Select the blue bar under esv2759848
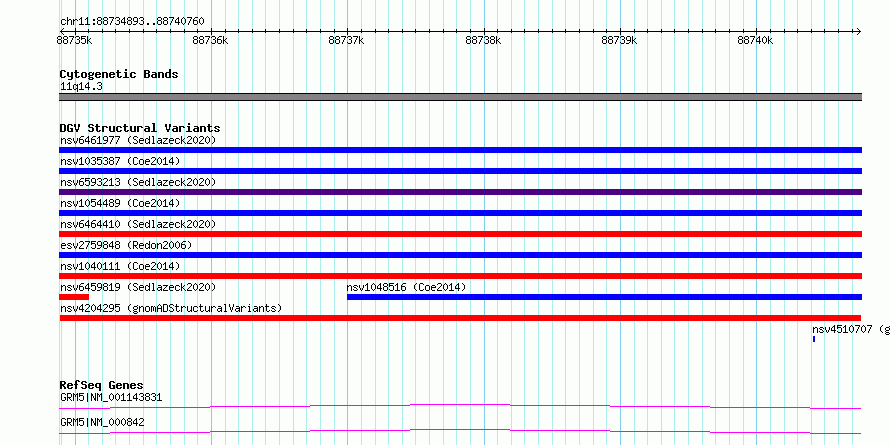This screenshot has height=445, width=890. click(460, 255)
